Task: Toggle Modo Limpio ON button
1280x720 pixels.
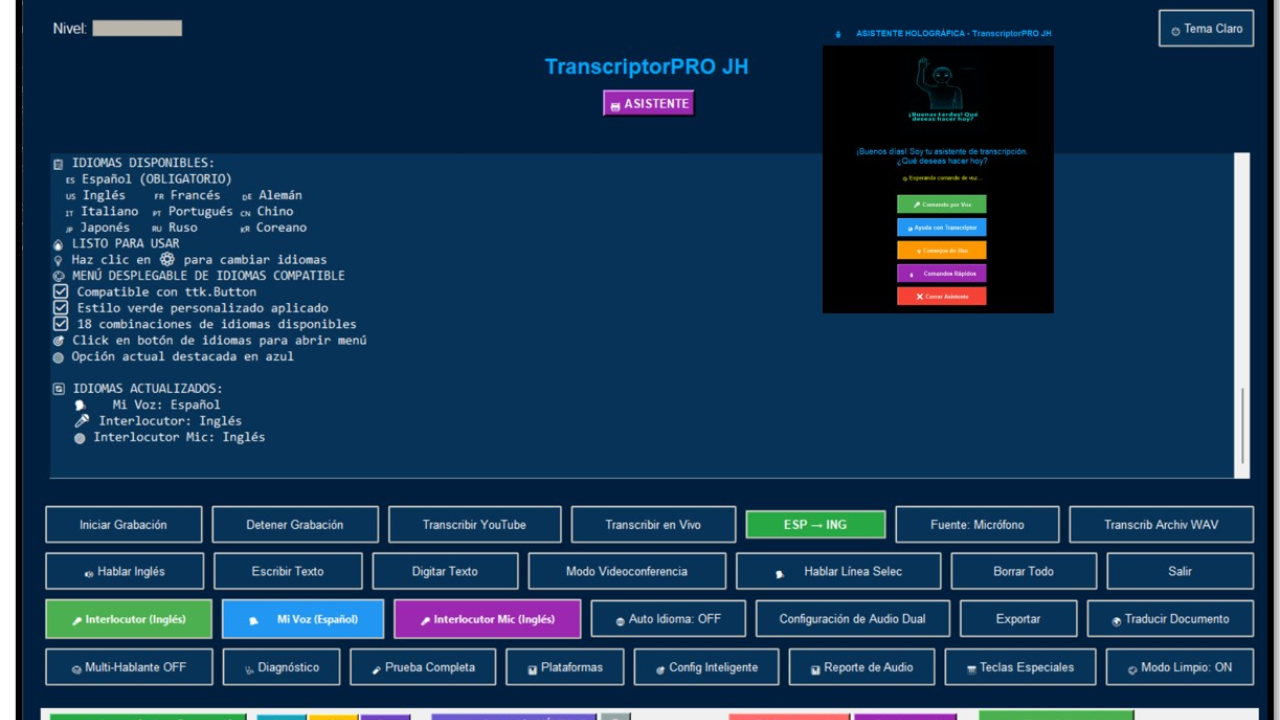Action: pos(1179,667)
